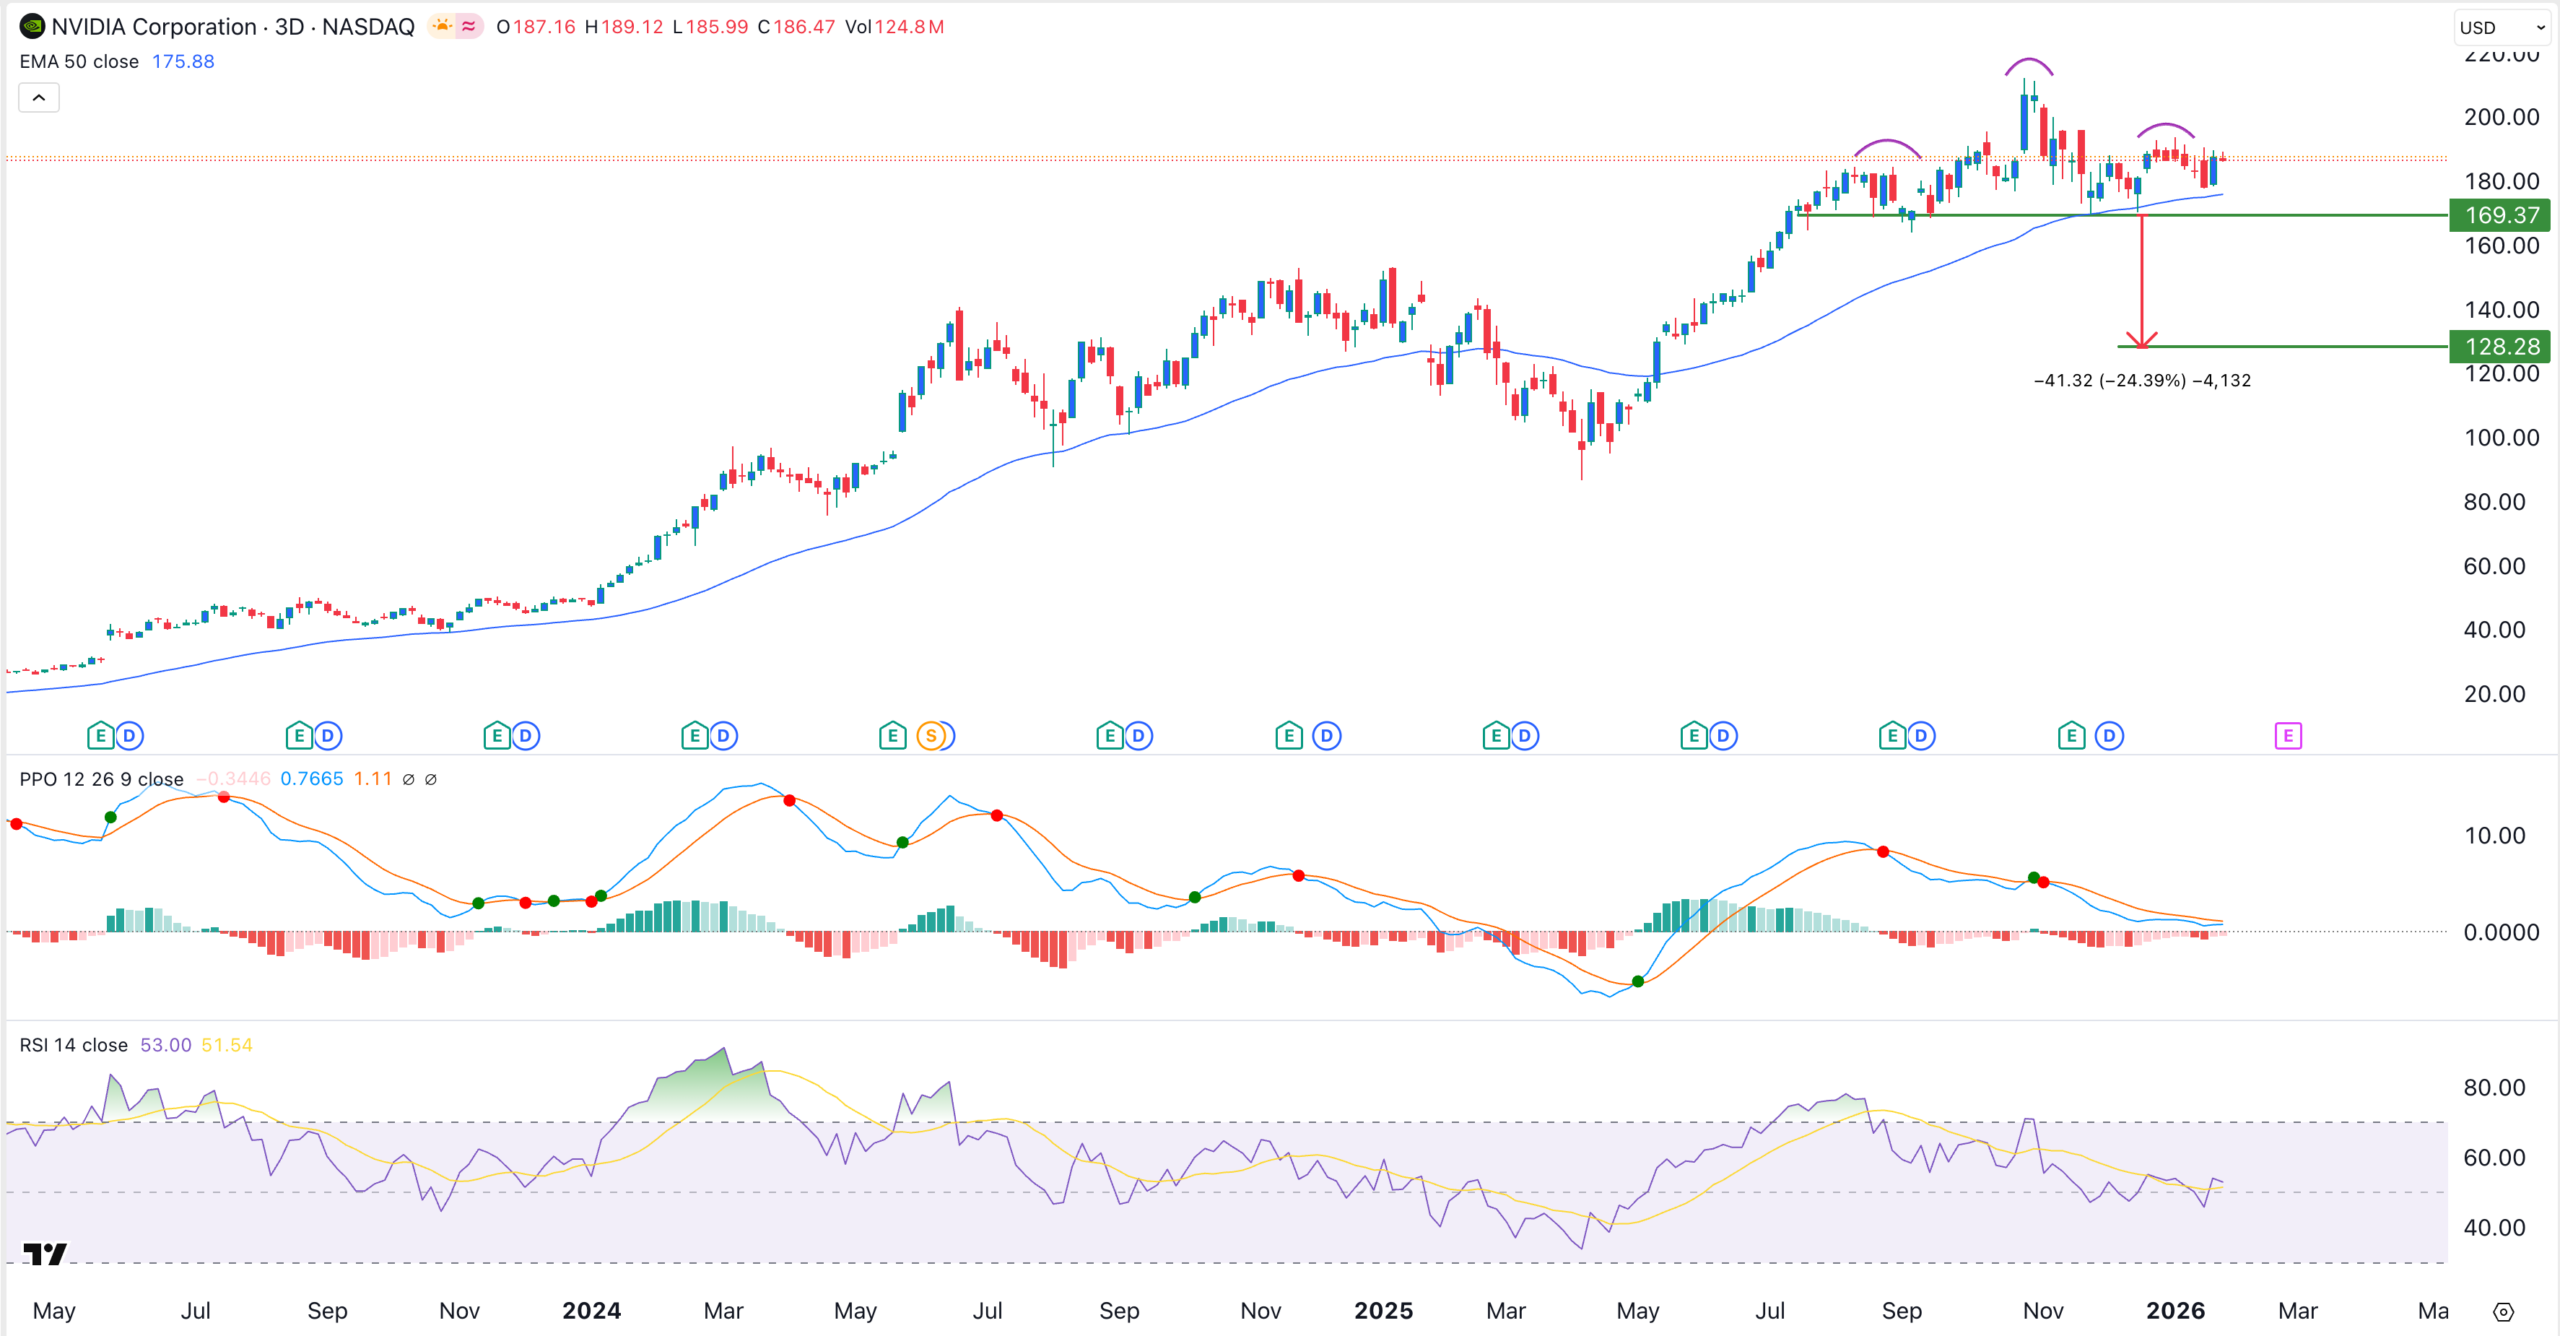Click a blue D dividend marker on the timeline

click(129, 734)
